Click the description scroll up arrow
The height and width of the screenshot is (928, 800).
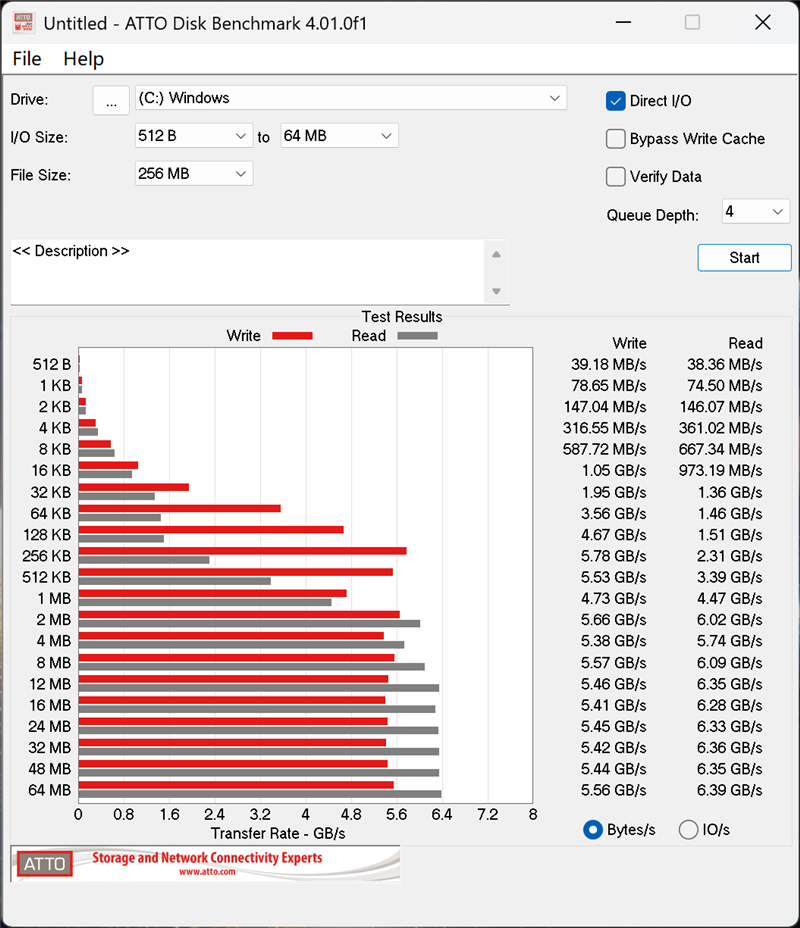pos(496,254)
